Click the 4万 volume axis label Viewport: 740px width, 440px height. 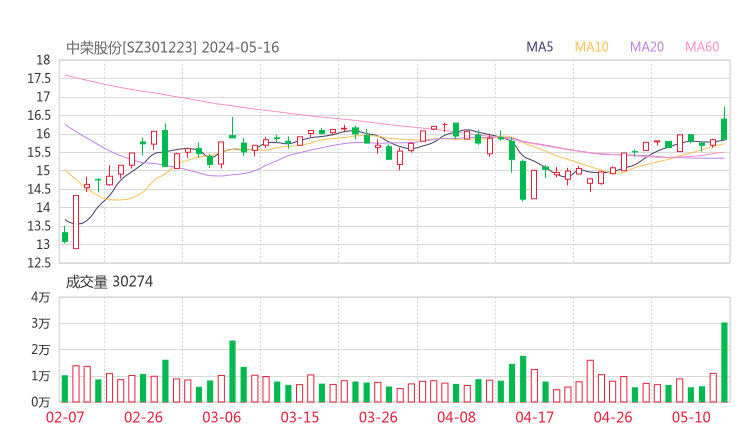point(41,297)
